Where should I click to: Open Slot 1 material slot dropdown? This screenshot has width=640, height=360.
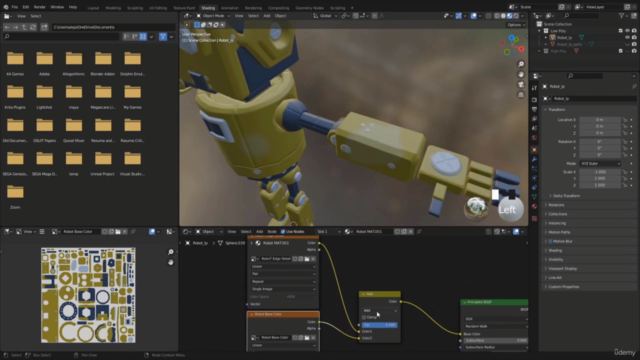329,231
